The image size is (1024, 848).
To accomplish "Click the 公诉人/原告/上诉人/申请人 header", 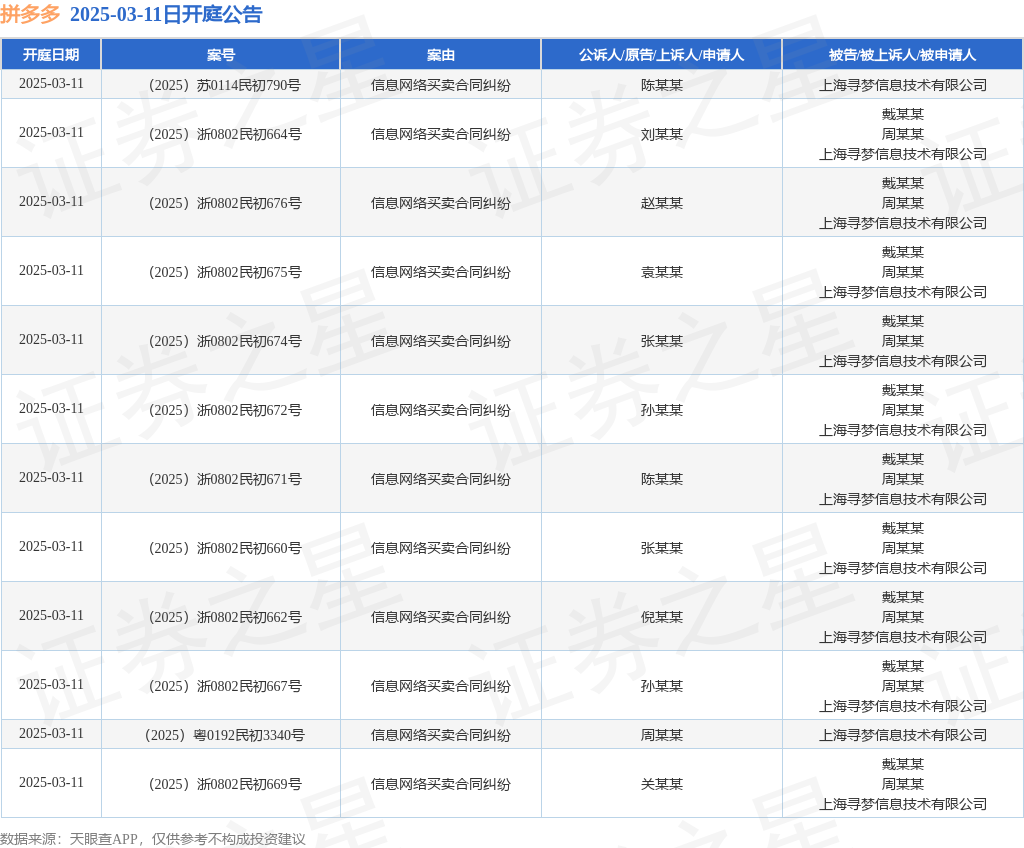I will [x=662, y=55].
